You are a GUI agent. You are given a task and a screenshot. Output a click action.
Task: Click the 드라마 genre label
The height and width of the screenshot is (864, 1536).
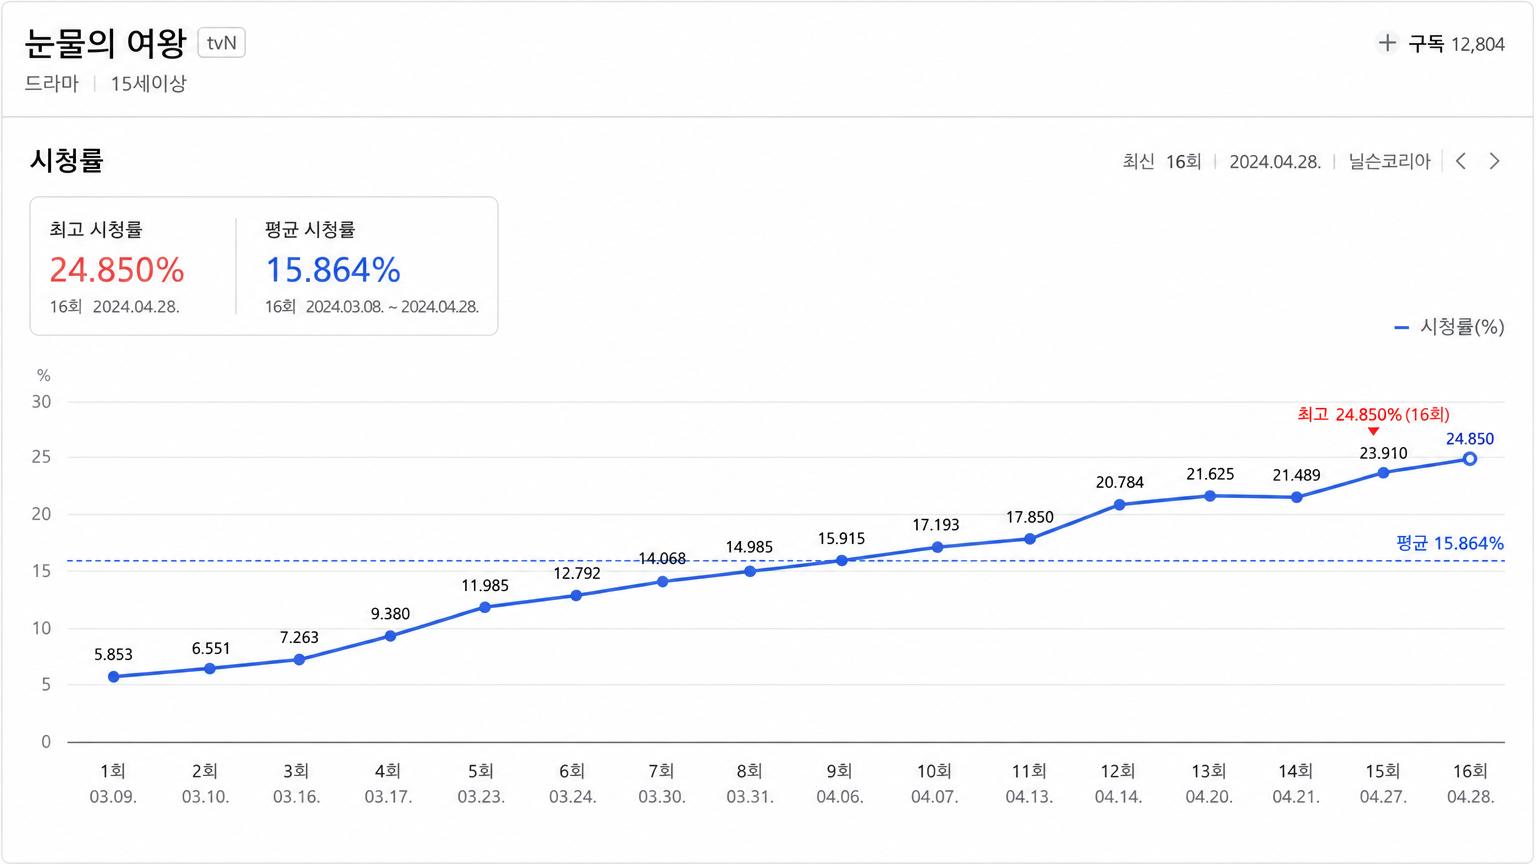click(x=52, y=83)
